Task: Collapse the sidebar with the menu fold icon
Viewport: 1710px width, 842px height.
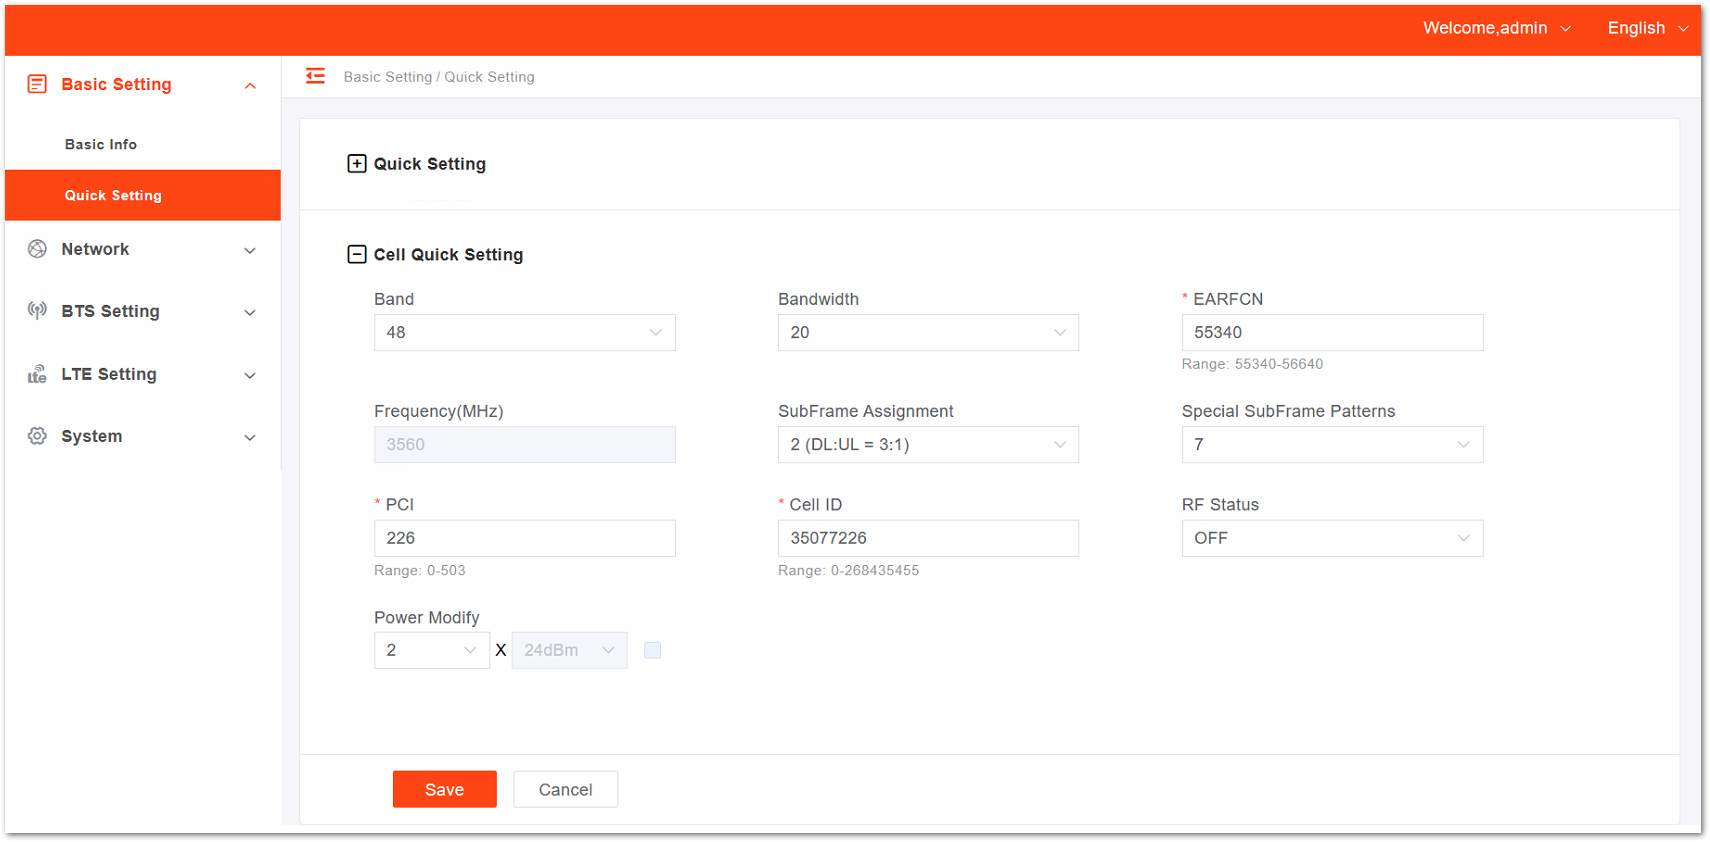Action: [x=315, y=76]
